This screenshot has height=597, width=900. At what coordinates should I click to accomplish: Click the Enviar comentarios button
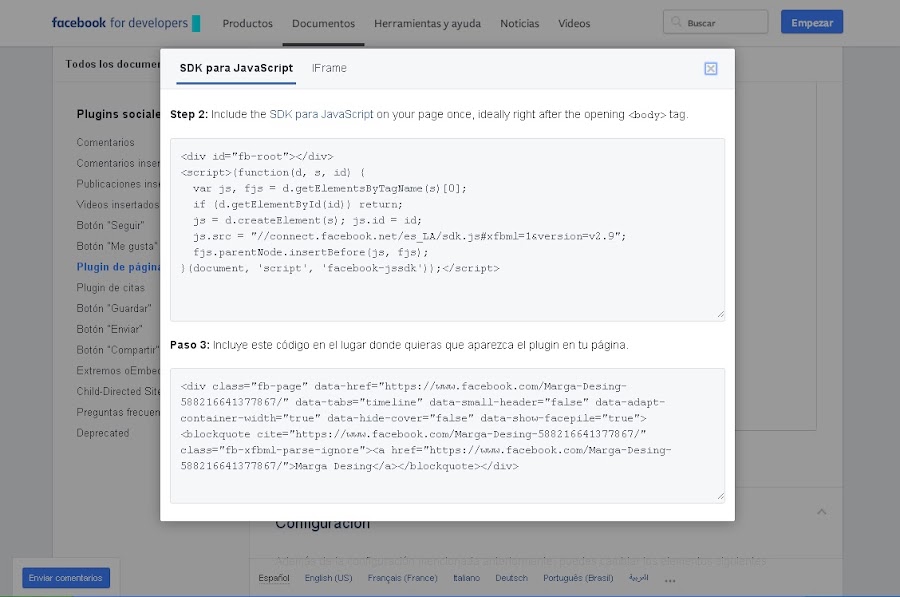tap(65, 577)
